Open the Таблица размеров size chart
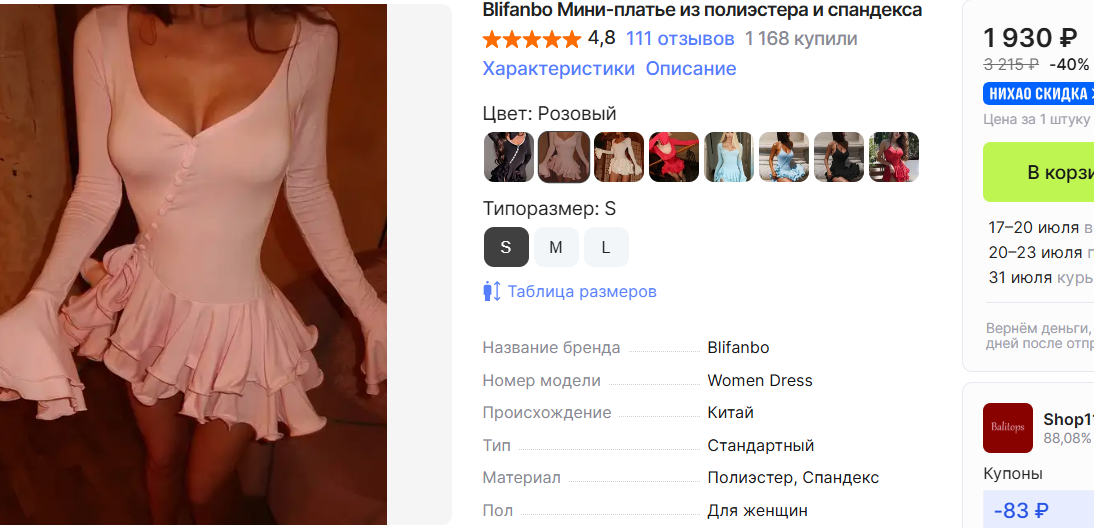The image size is (1094, 528). tap(582, 292)
